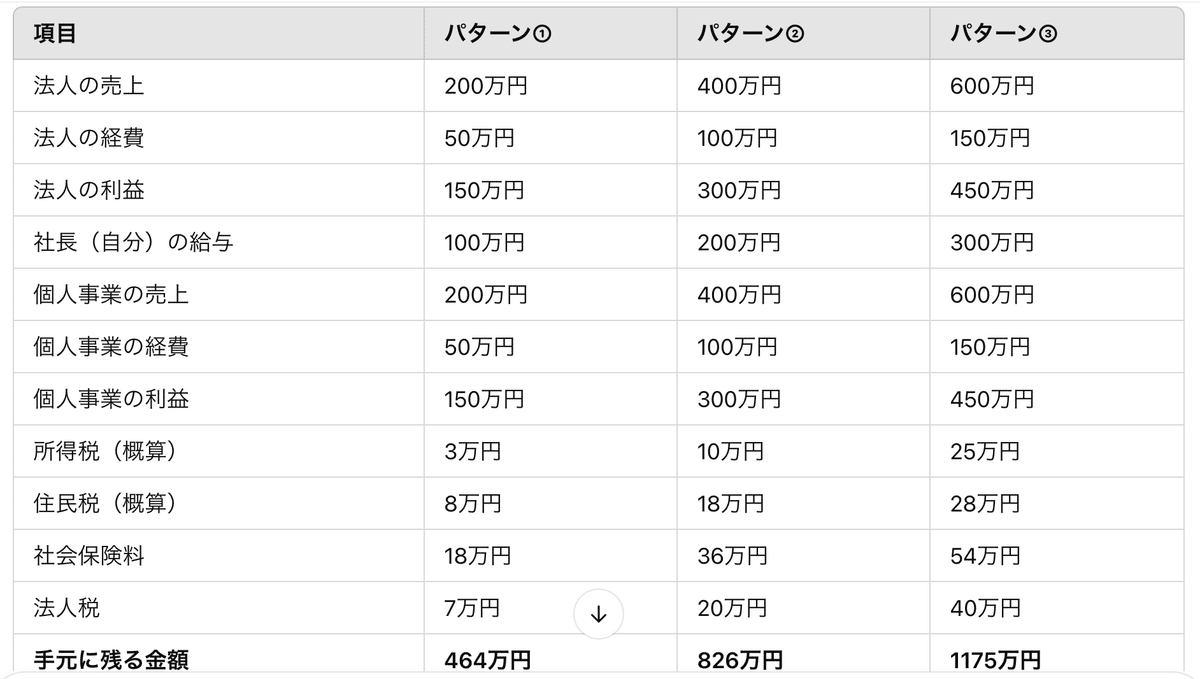Click the 1175万円 total cell

coord(995,659)
